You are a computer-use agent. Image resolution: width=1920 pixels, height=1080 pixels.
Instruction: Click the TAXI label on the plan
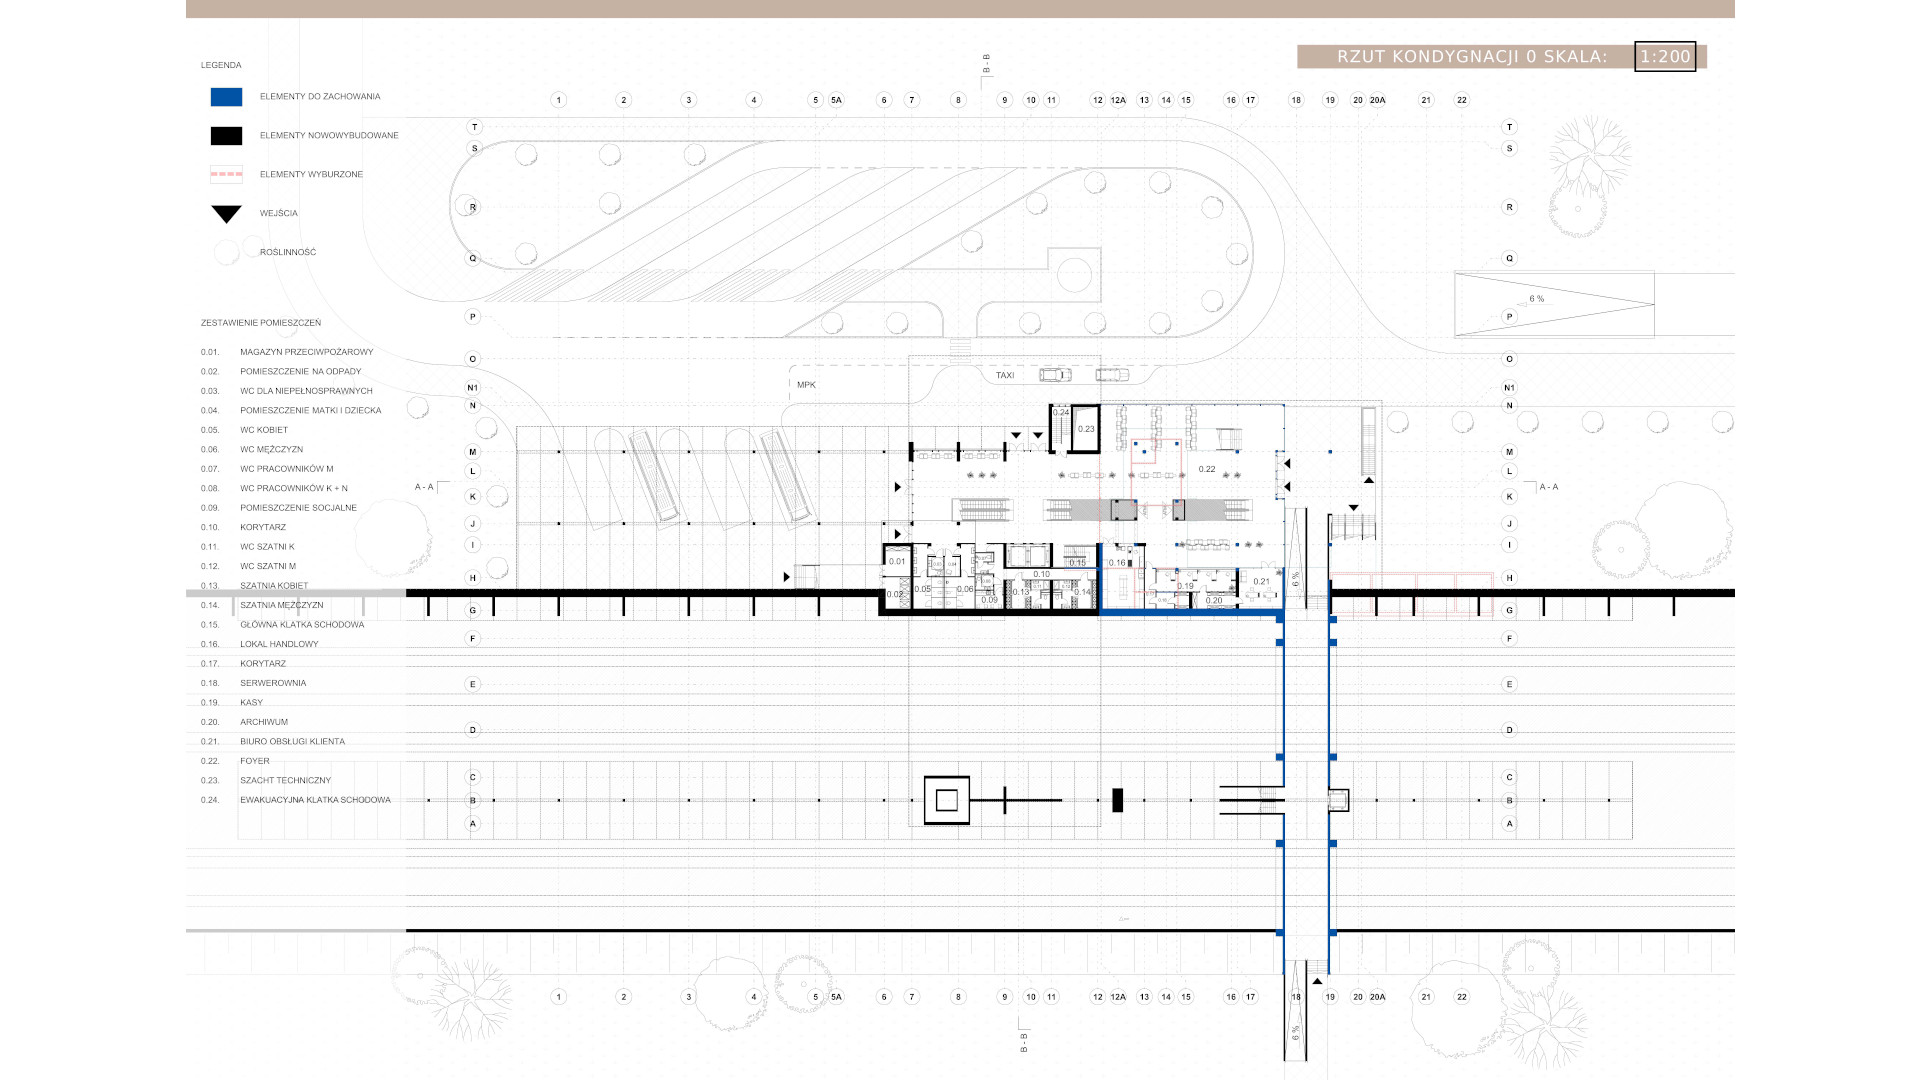pos(1005,376)
